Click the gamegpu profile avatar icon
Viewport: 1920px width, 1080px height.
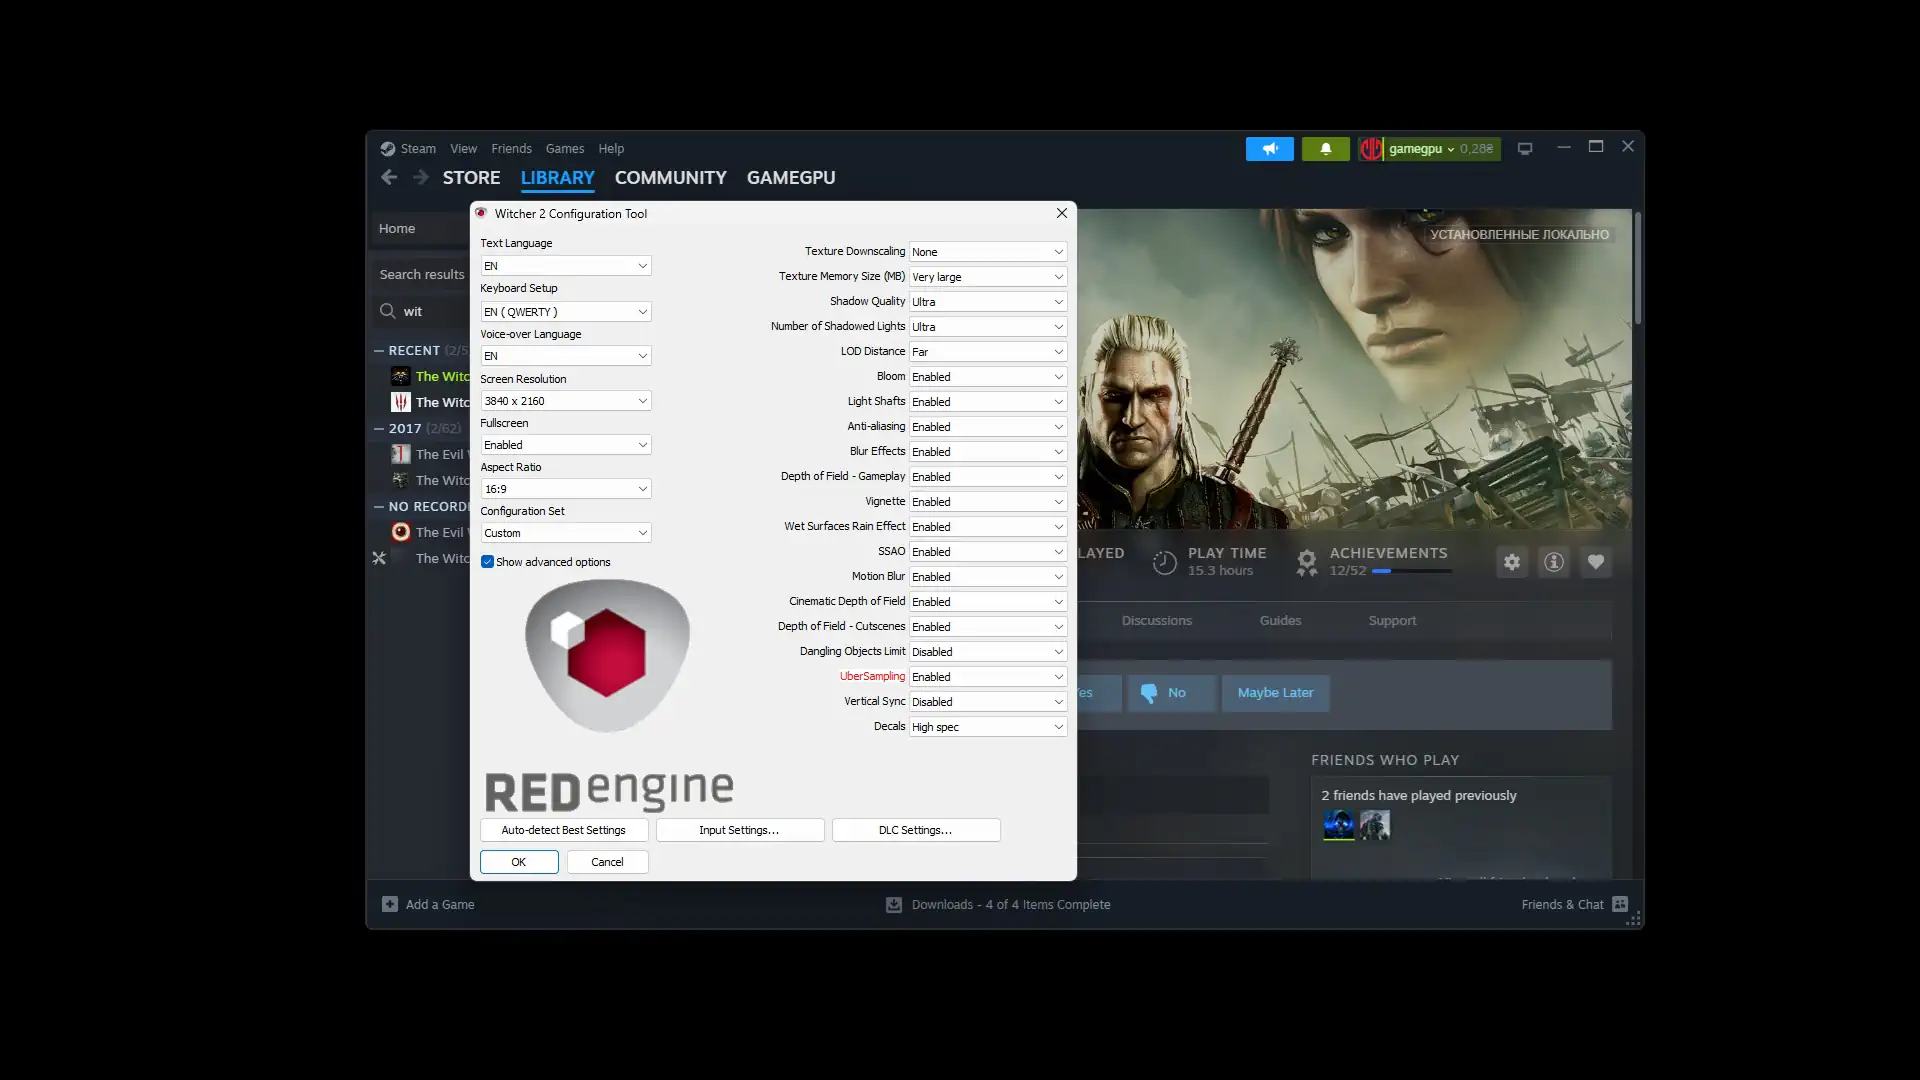point(1370,149)
